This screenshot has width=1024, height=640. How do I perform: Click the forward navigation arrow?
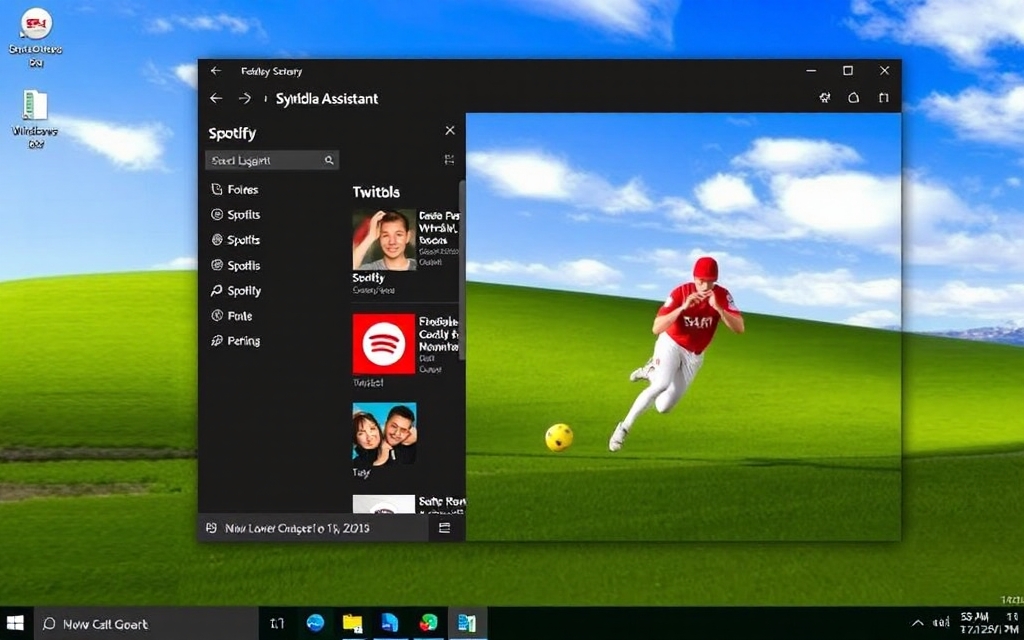tap(245, 99)
